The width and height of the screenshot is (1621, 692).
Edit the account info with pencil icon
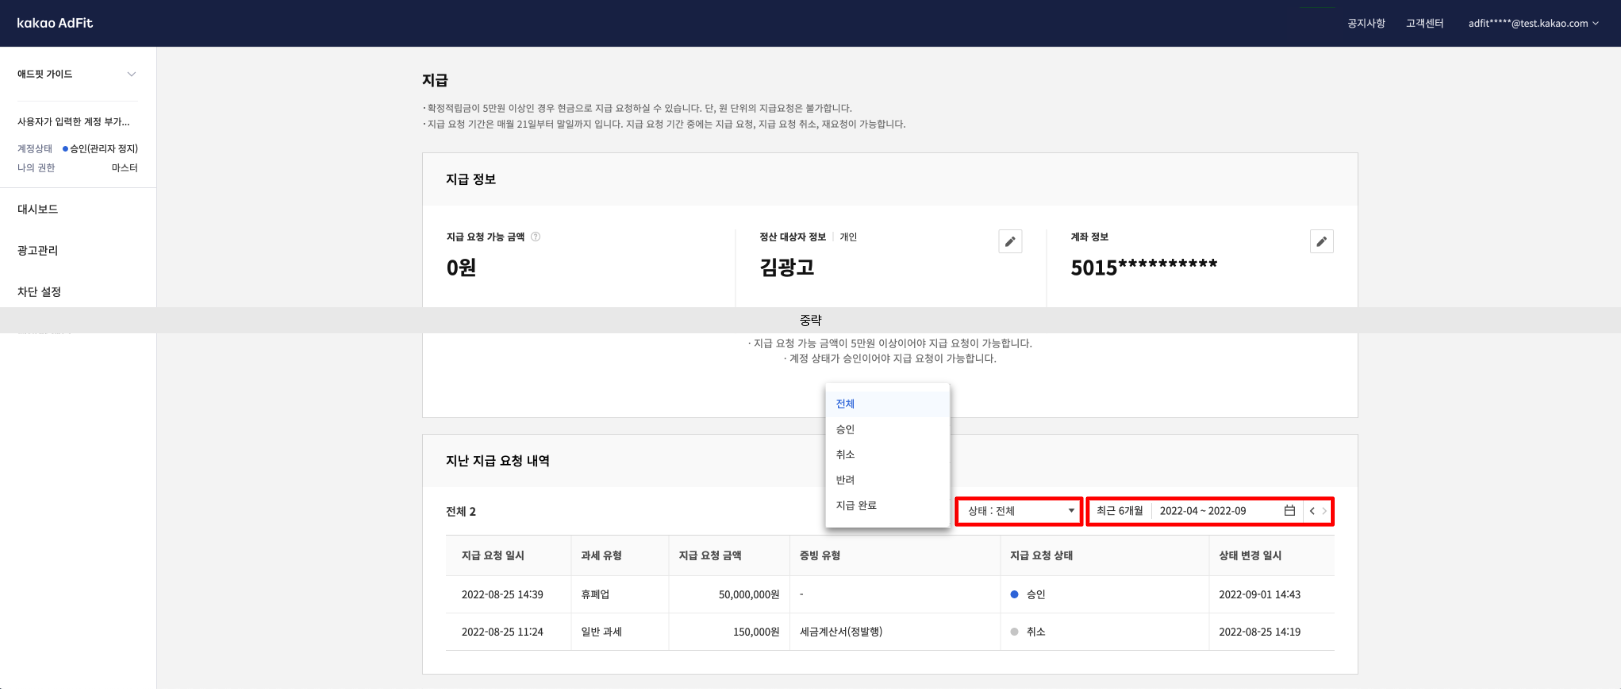click(x=1321, y=241)
